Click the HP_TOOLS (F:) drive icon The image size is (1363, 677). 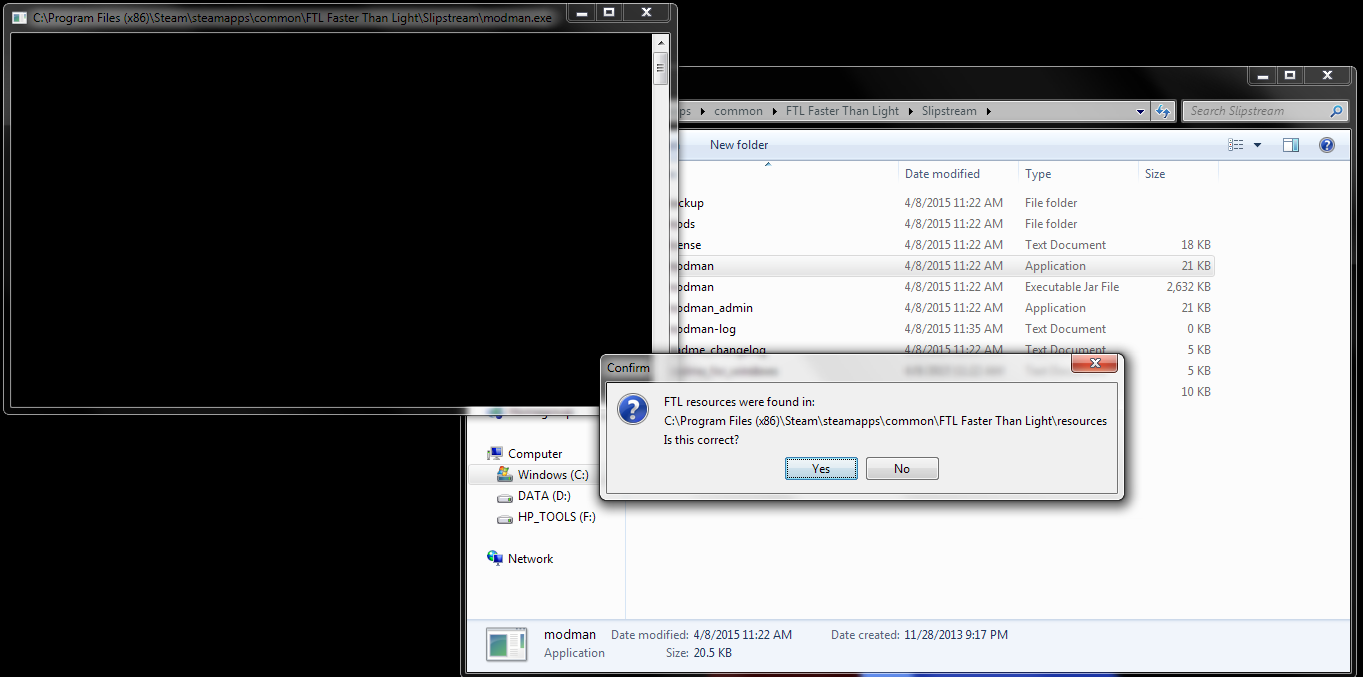[505, 517]
